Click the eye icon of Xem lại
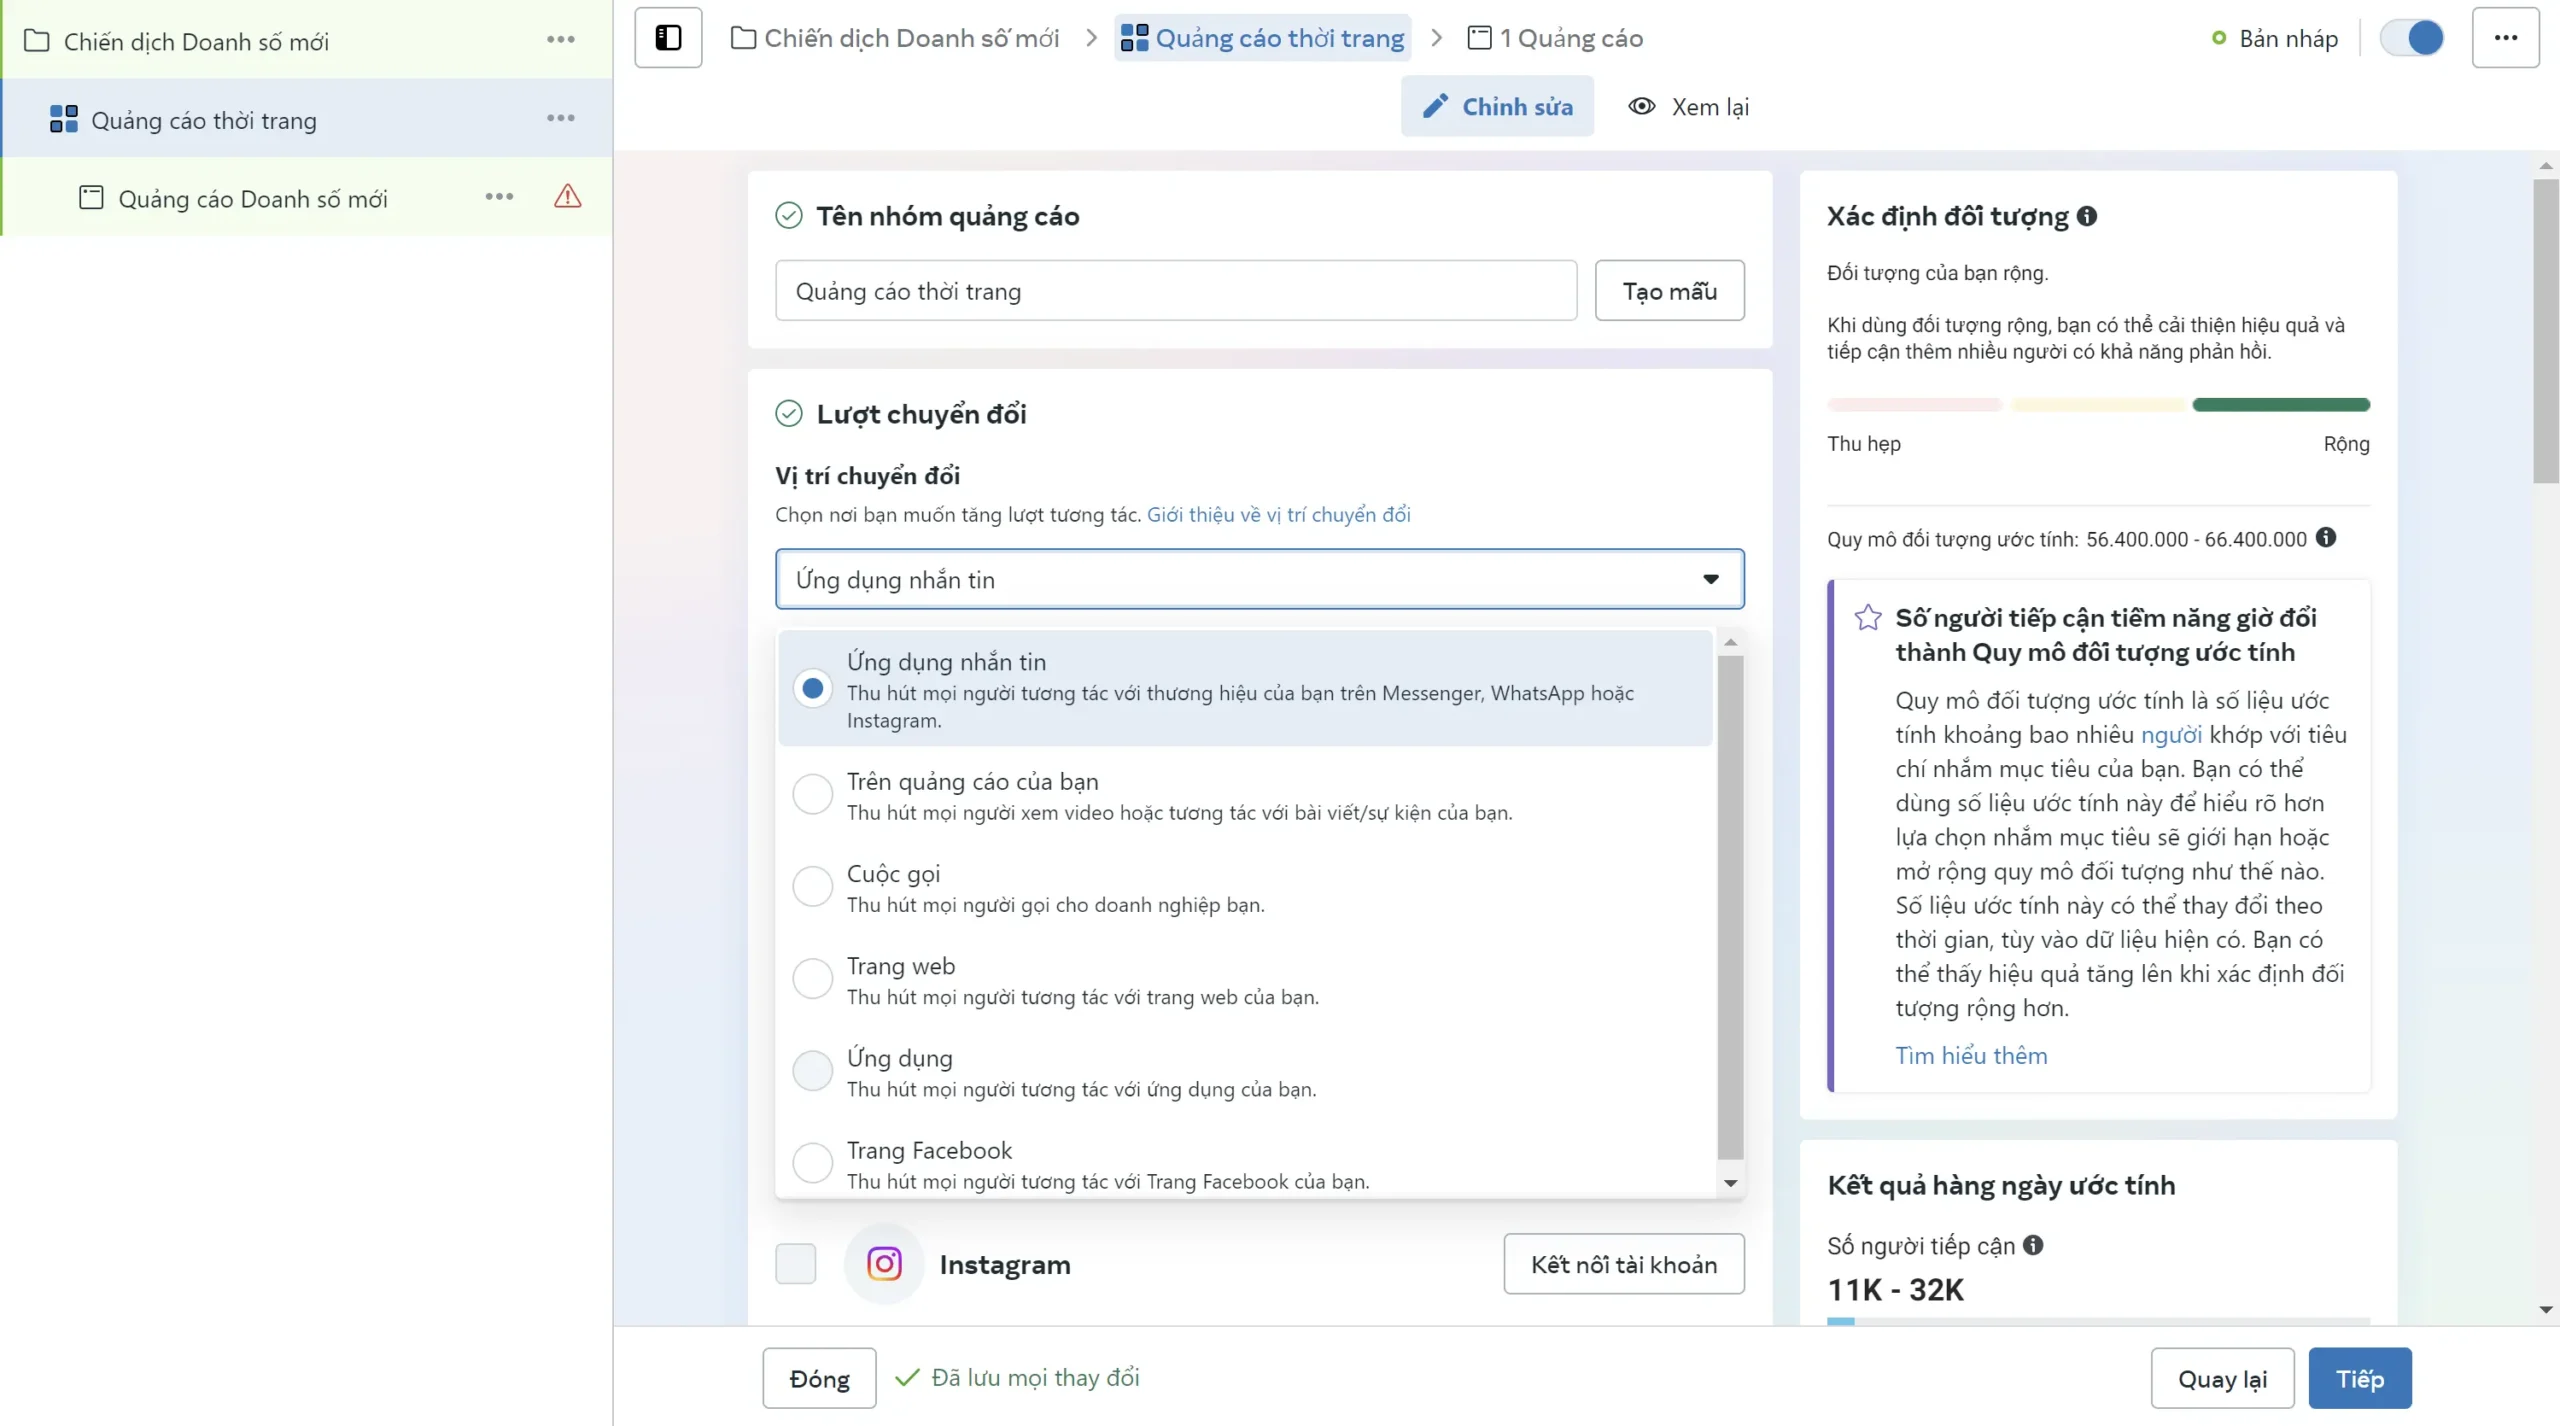Screen dimensions: 2560x1426 (x=1641, y=106)
